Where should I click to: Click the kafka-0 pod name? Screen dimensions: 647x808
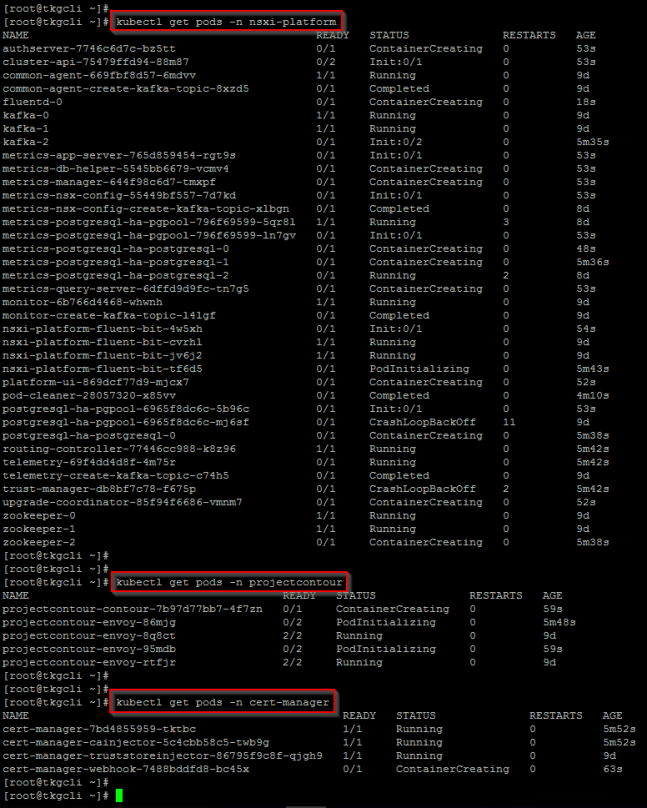point(26,115)
